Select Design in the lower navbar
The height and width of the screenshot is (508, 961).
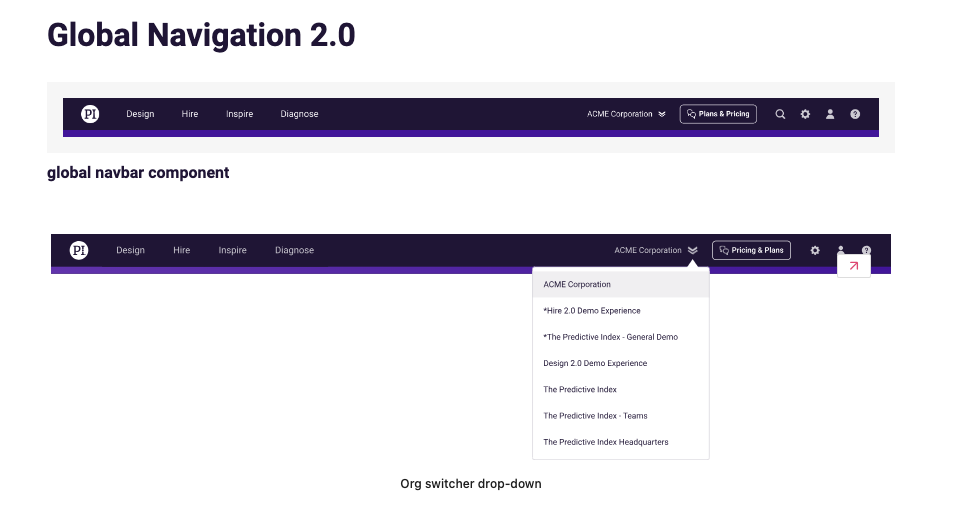point(131,250)
